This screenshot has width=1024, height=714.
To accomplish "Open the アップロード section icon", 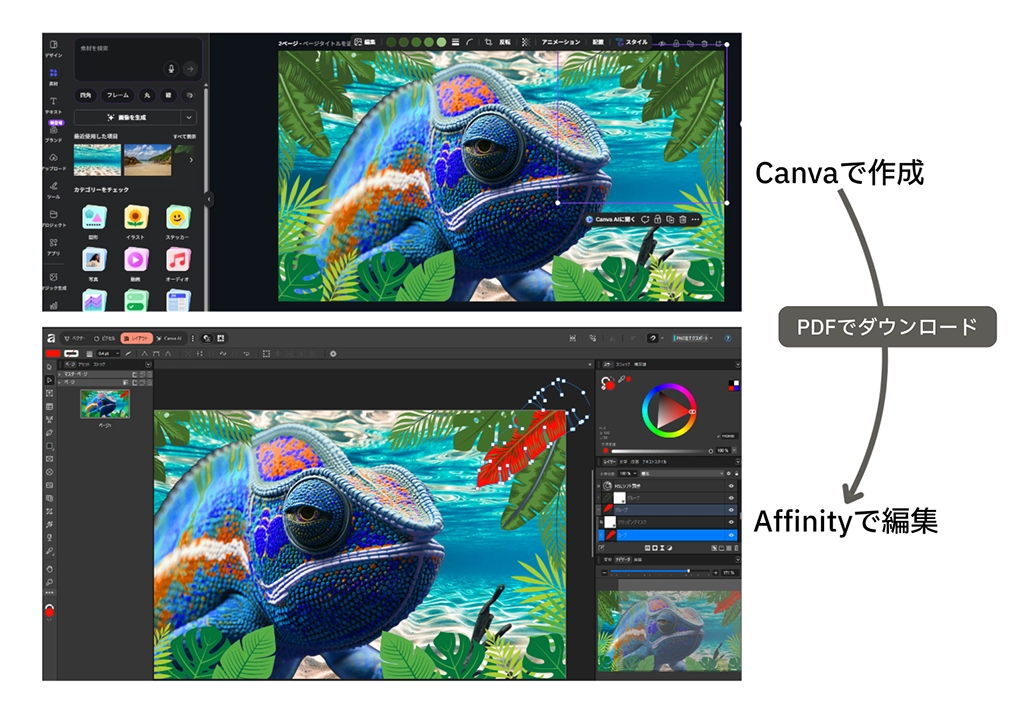I will coord(53,159).
